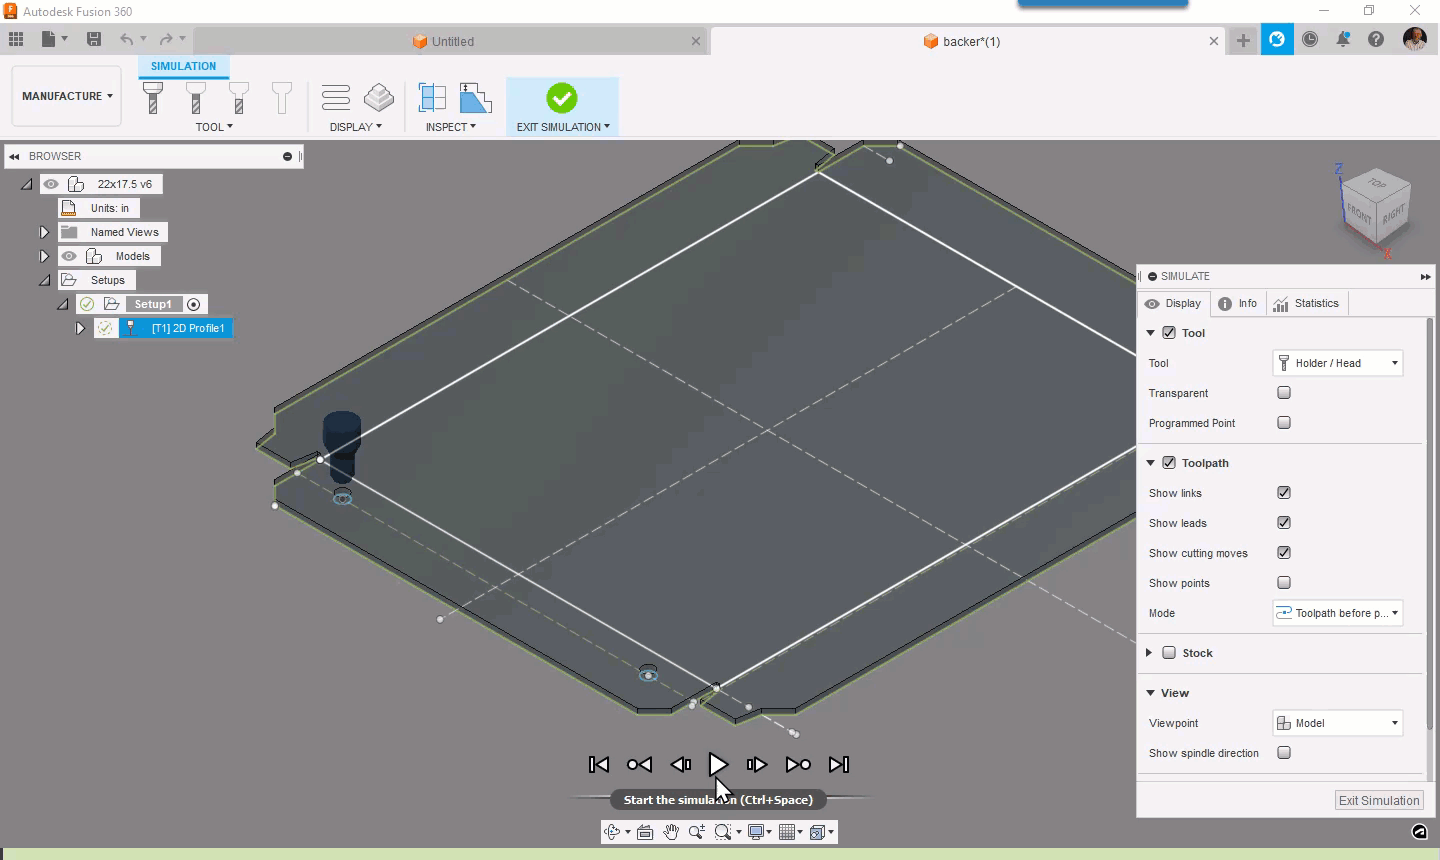Image resolution: width=1440 pixels, height=860 pixels.
Task: Activate the Pan tool in the navigation bar
Action: coord(671,831)
